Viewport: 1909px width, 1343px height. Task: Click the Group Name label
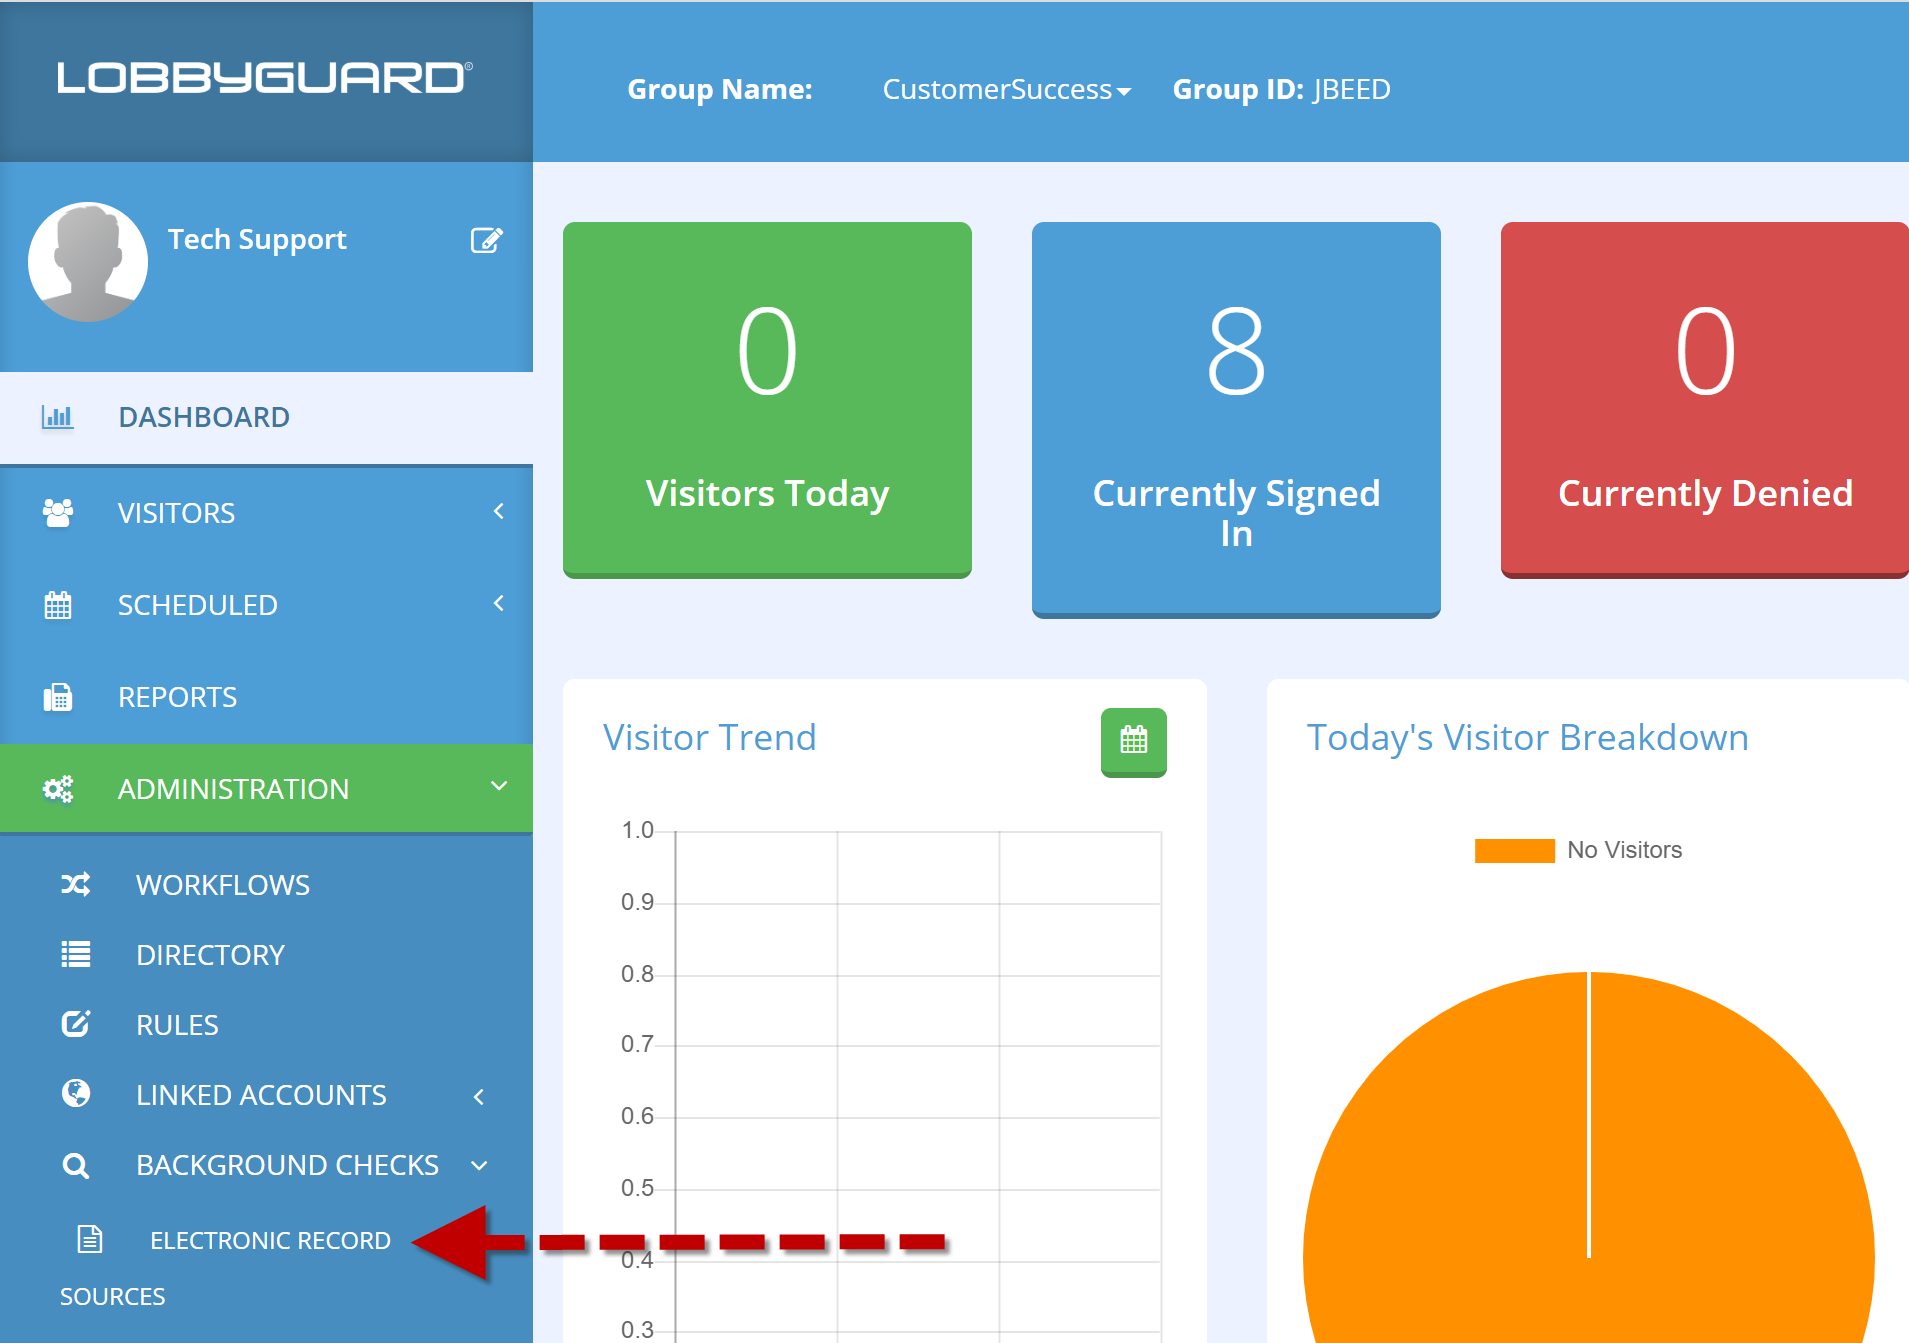pos(720,89)
